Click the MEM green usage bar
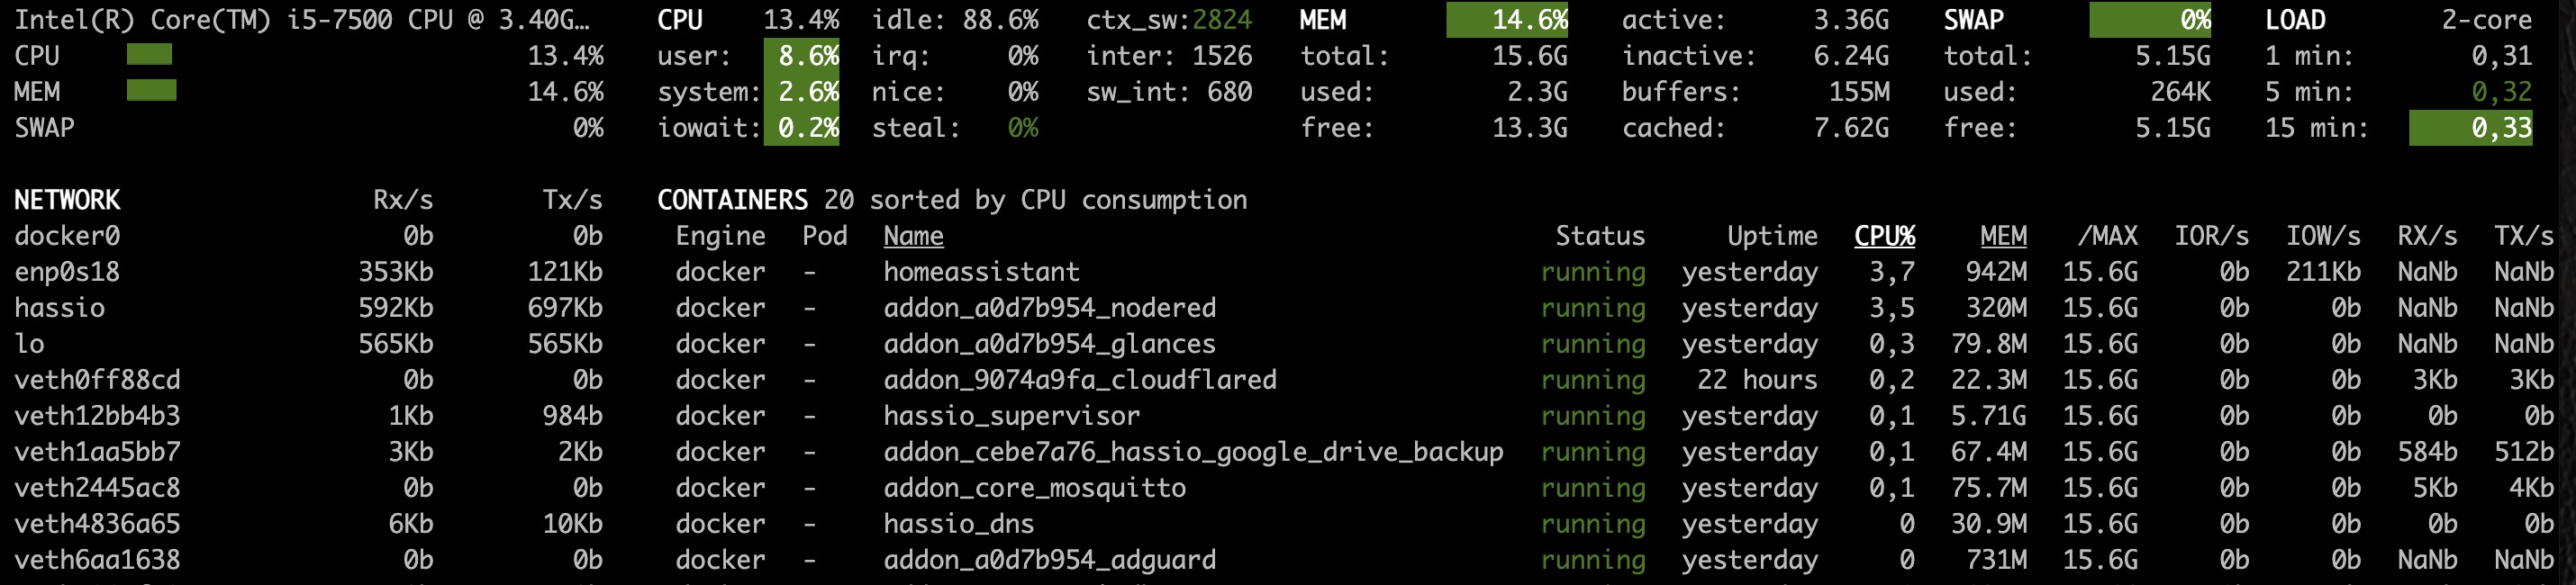Image resolution: width=2576 pixels, height=585 pixels. click(x=151, y=91)
